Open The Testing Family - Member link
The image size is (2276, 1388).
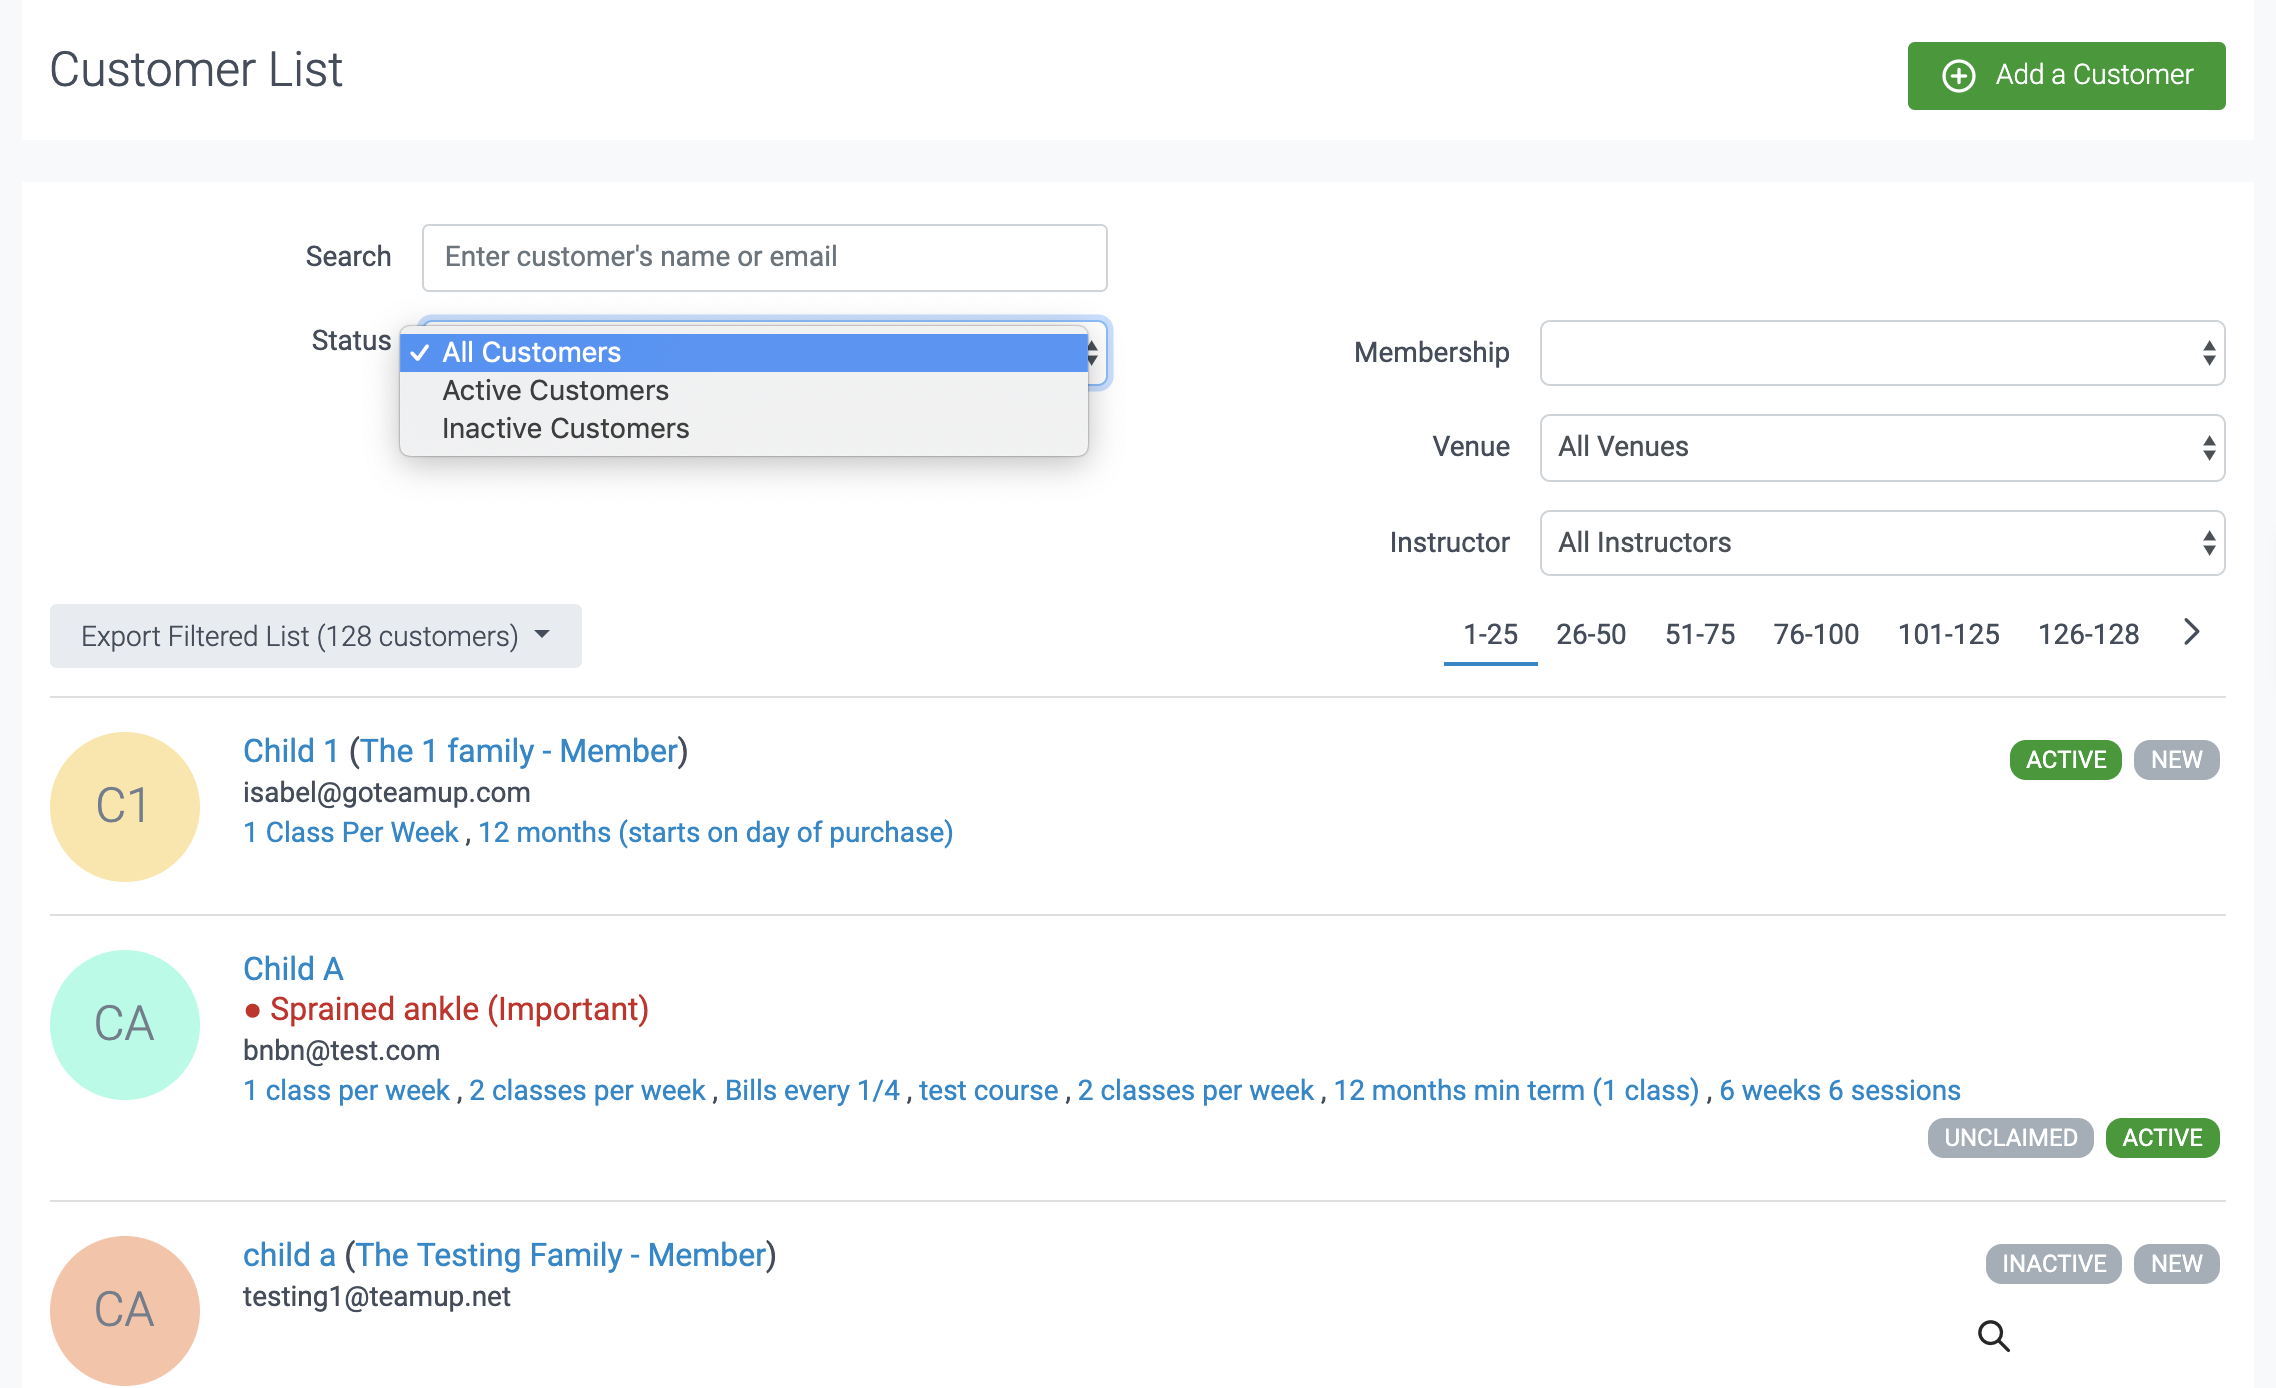[x=561, y=1255]
